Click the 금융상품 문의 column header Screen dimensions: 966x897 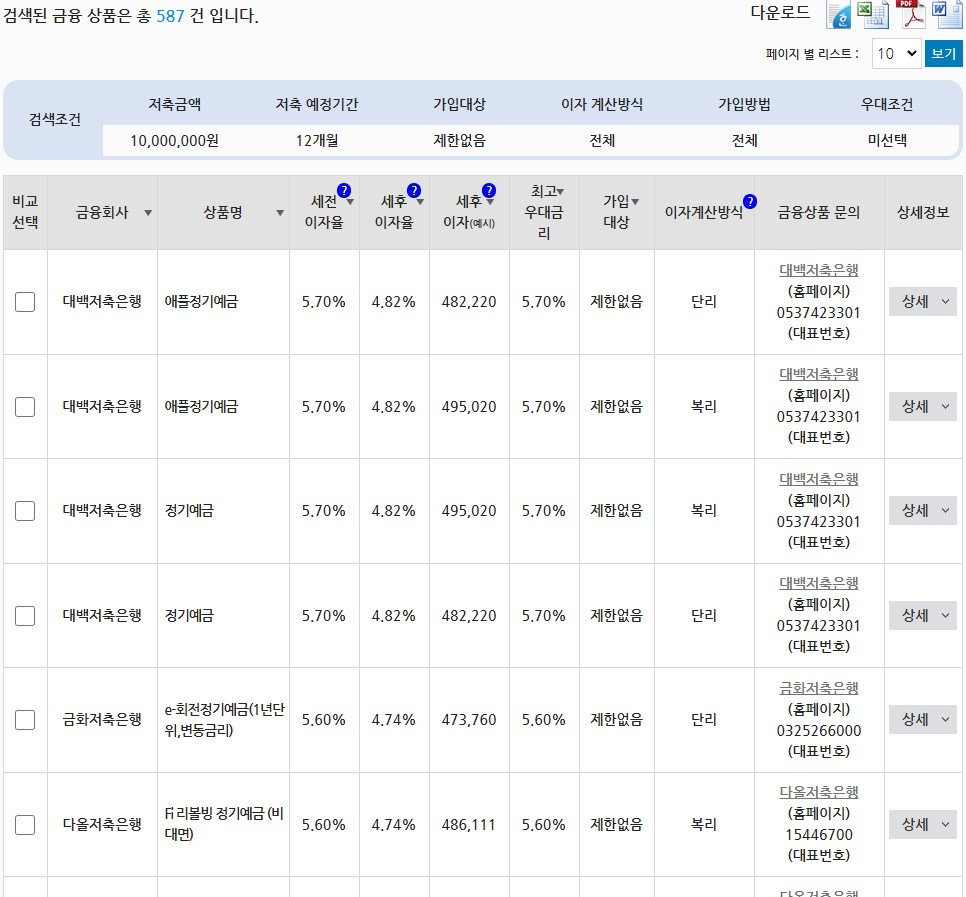click(818, 213)
